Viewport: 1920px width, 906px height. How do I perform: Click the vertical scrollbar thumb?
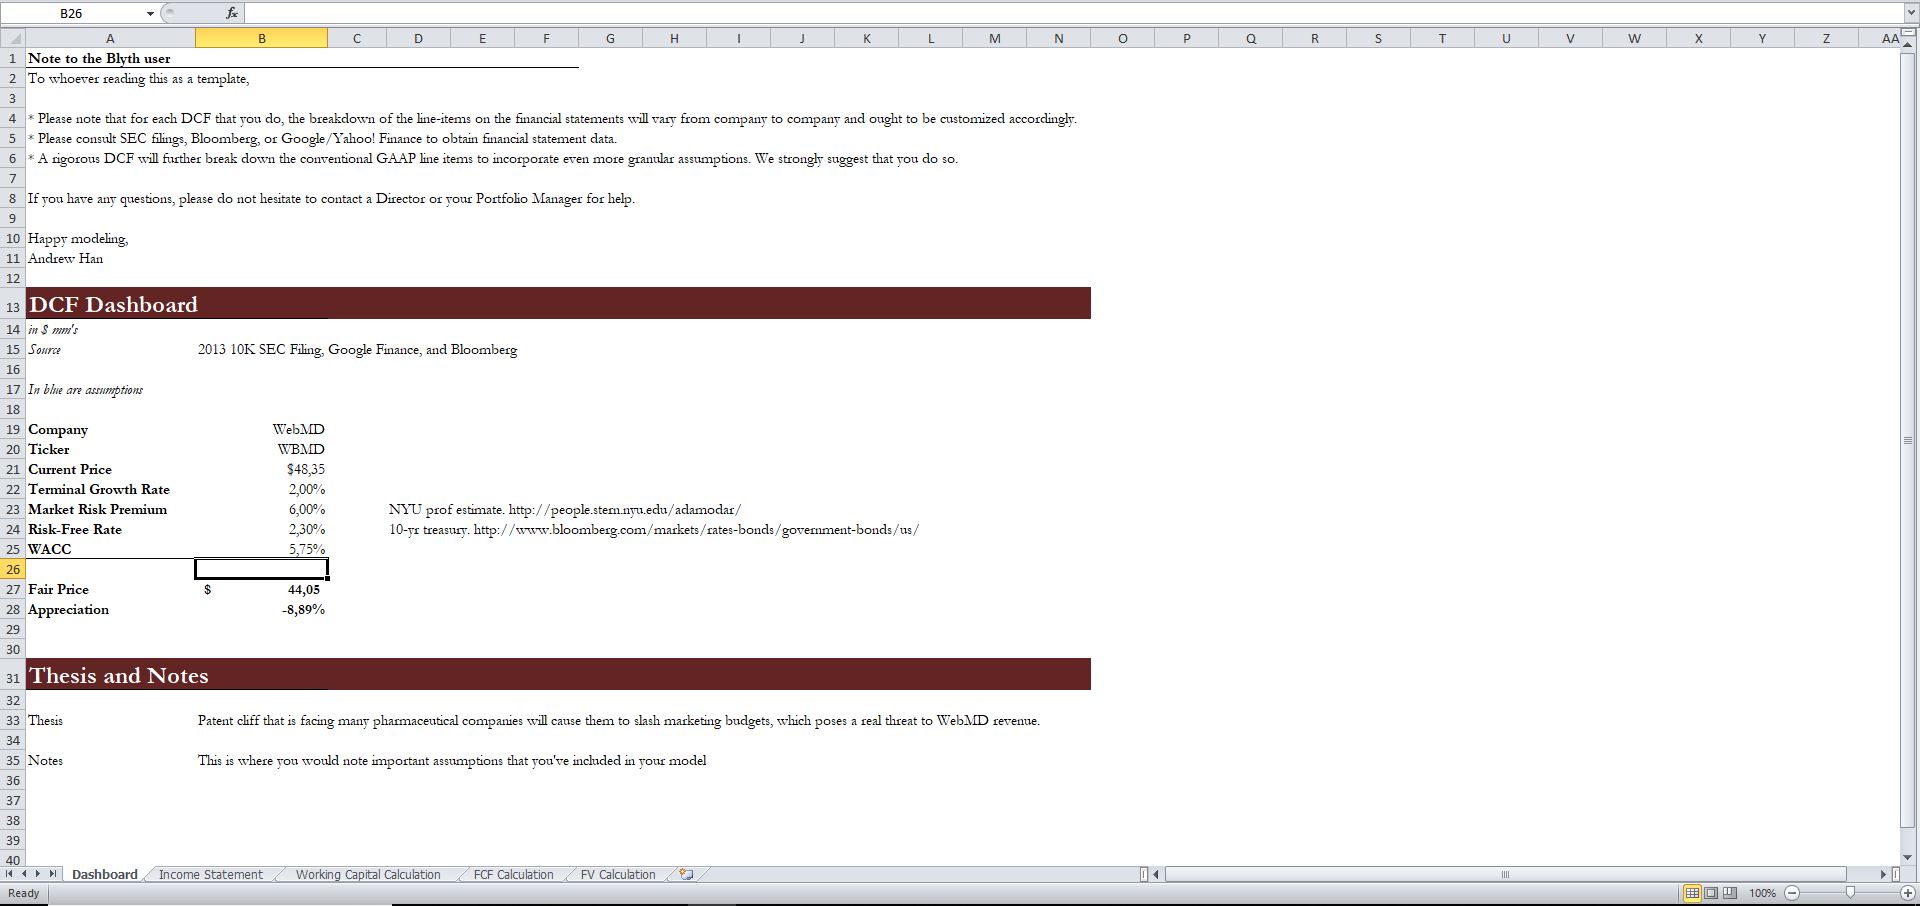1907,441
